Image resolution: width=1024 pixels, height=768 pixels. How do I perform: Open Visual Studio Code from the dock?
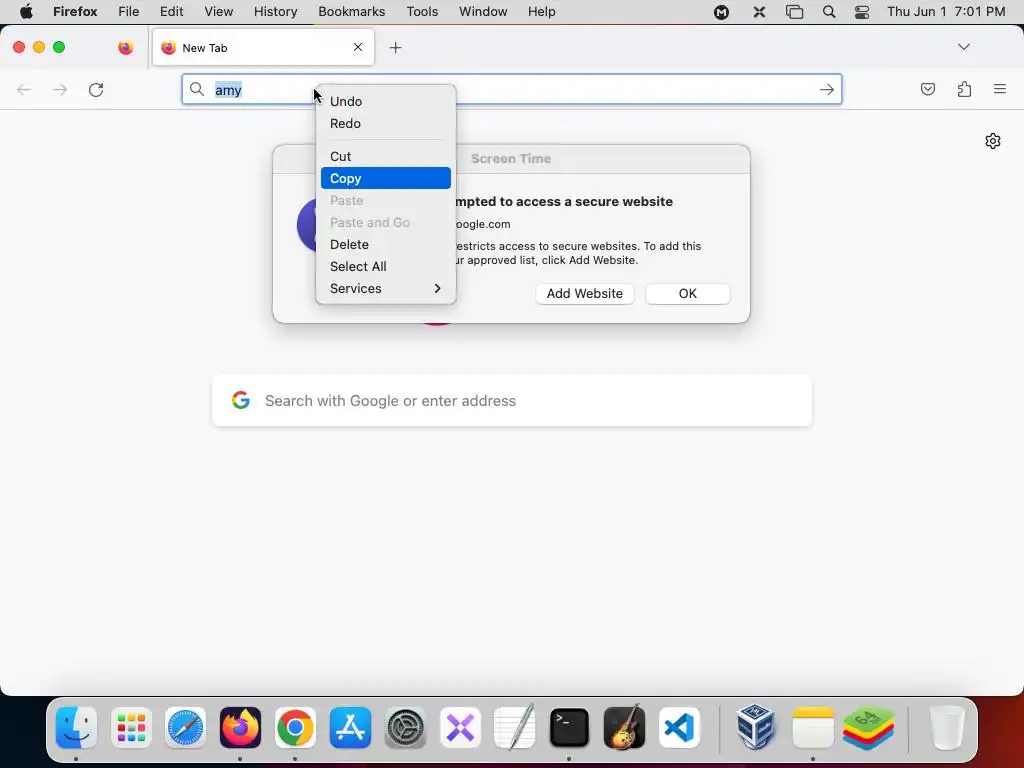679,727
